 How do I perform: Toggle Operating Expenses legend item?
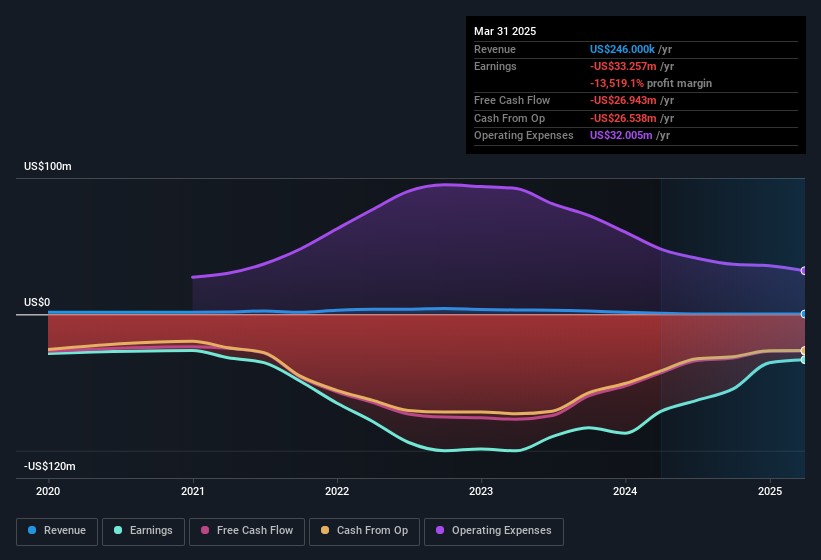(x=494, y=531)
